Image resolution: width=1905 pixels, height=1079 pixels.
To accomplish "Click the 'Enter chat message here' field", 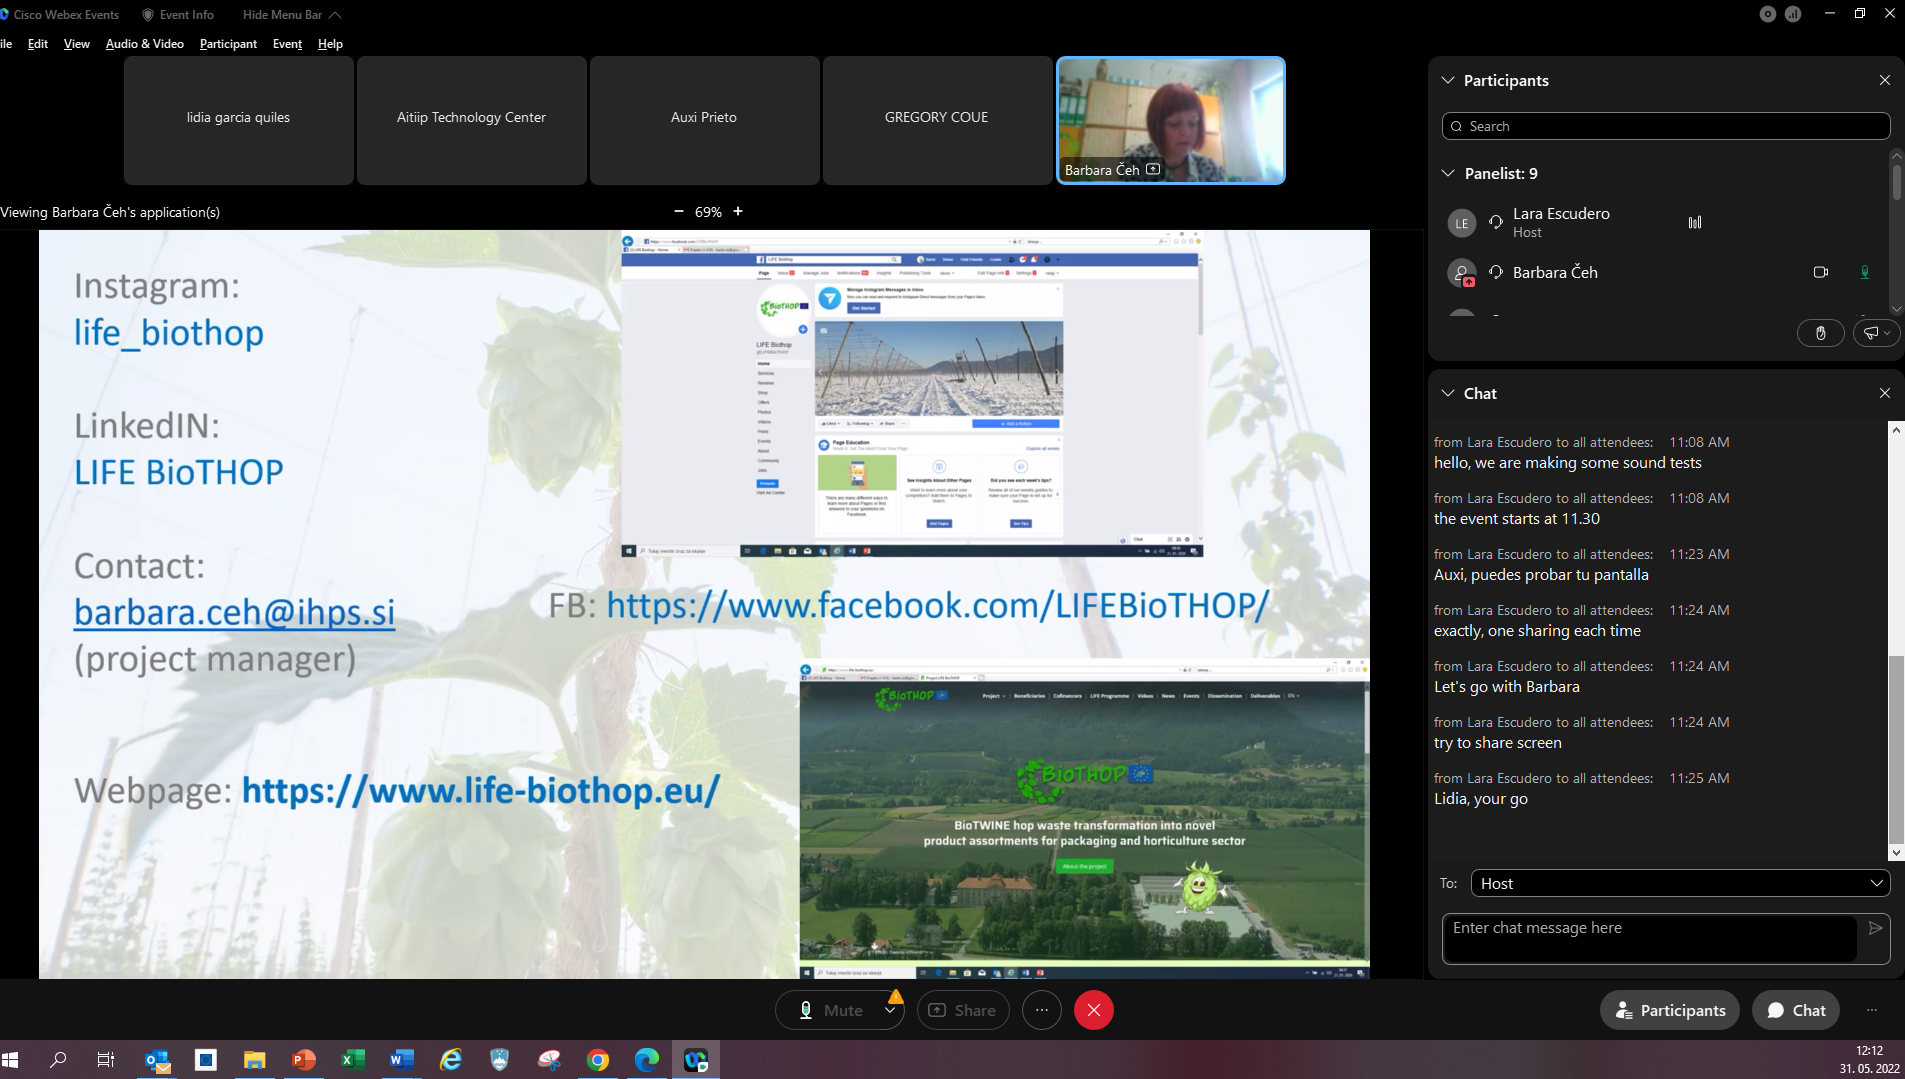I will click(1649, 938).
